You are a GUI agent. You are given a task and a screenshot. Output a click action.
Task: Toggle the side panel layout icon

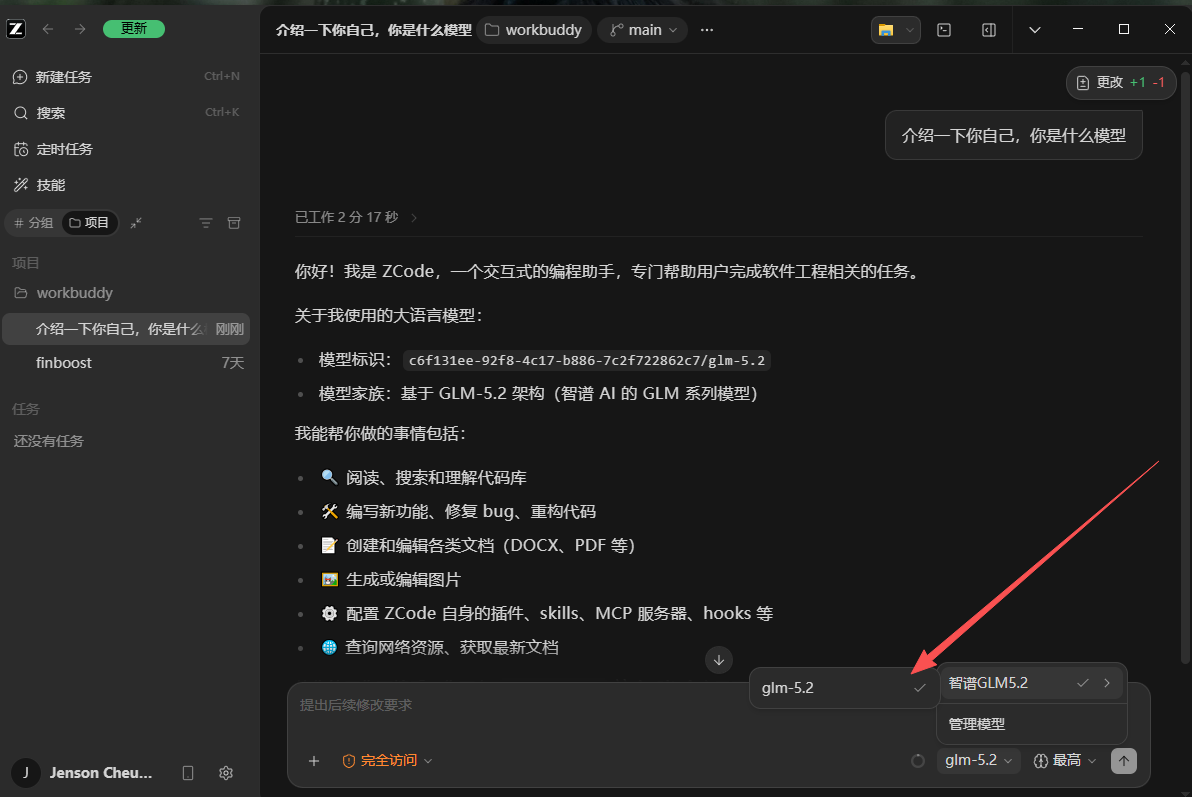click(989, 30)
